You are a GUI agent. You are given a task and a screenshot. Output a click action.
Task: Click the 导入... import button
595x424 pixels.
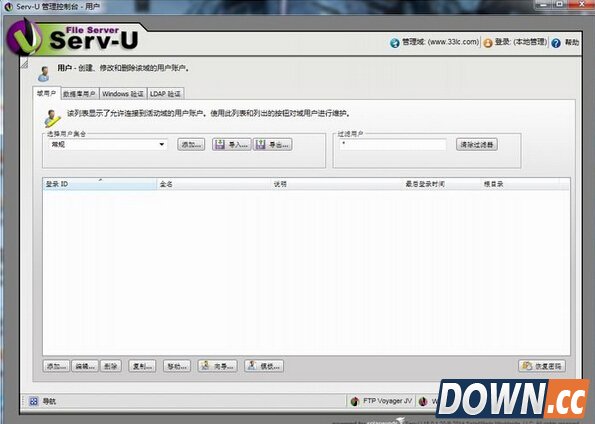[231, 144]
